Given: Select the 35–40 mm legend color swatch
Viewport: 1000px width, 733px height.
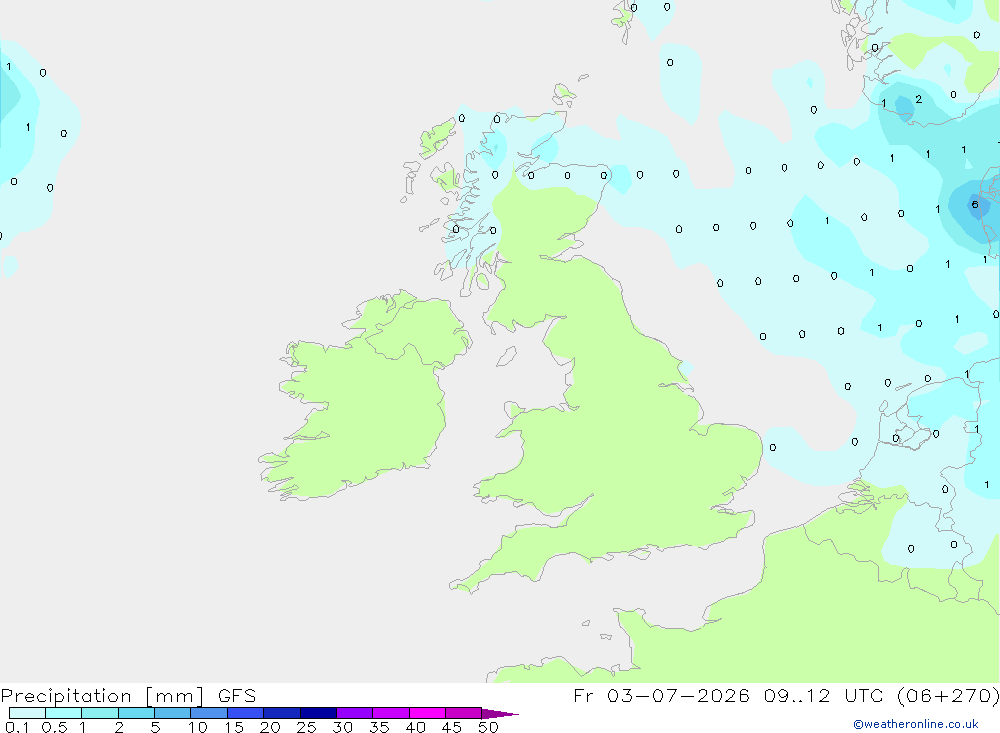Looking at the screenshot, I should point(391,713).
